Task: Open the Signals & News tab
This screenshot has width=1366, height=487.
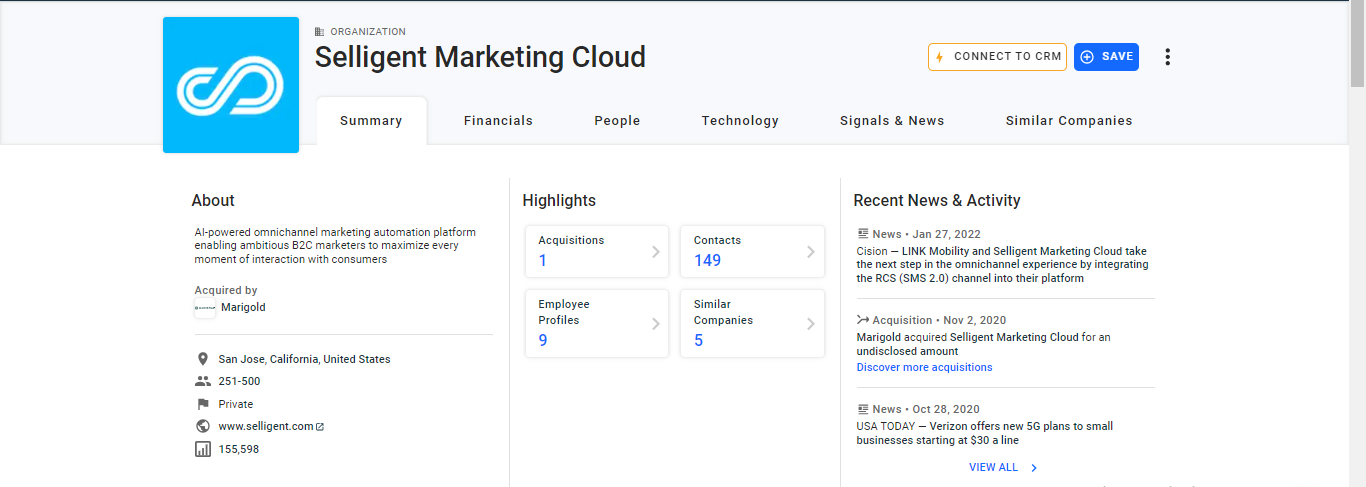Action: click(x=892, y=121)
